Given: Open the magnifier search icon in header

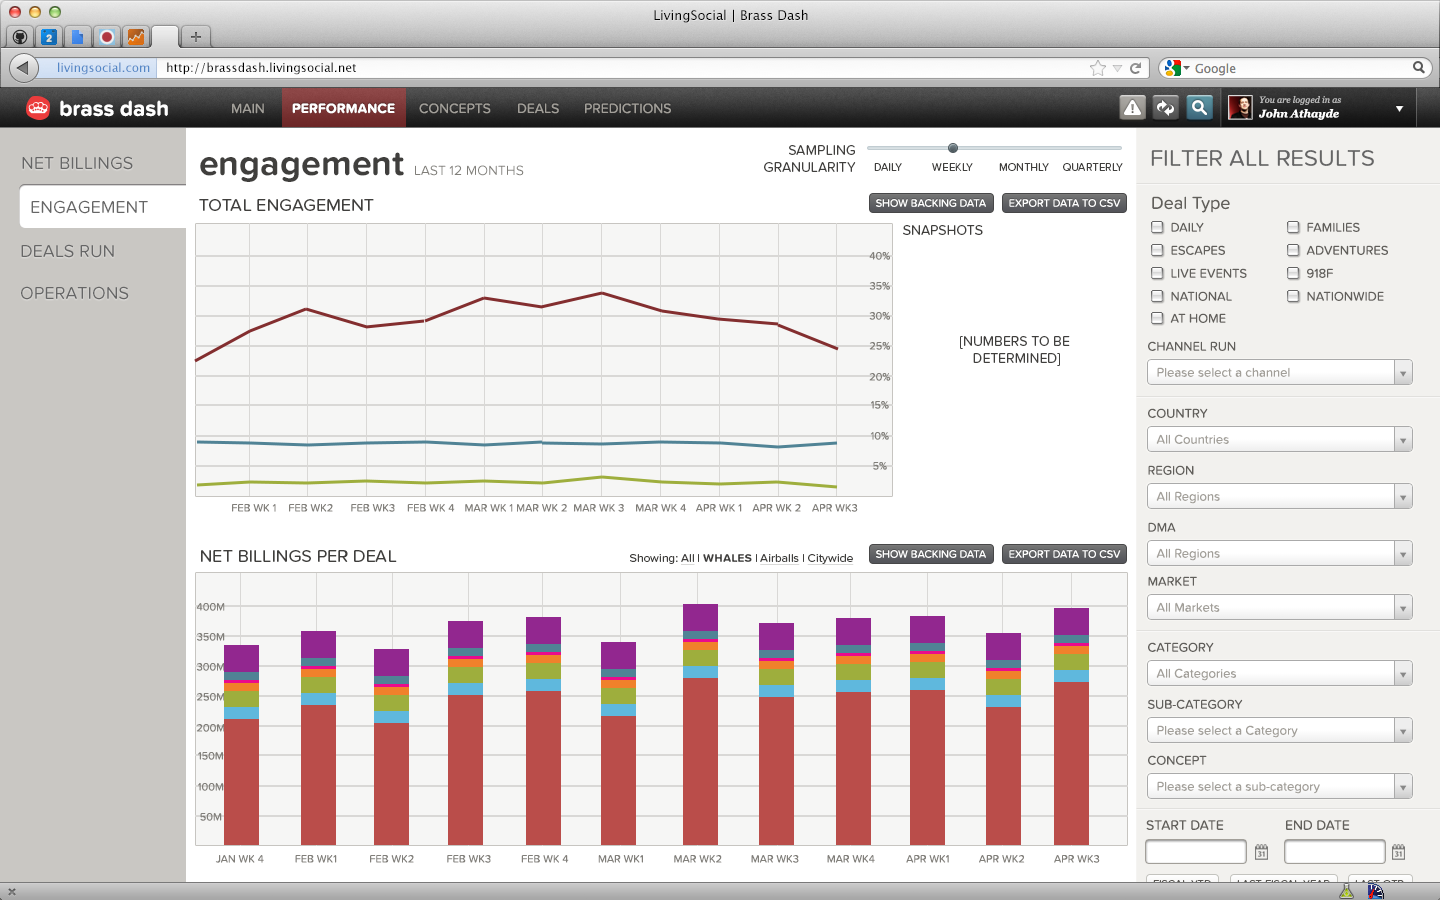Looking at the screenshot, I should pos(1199,108).
